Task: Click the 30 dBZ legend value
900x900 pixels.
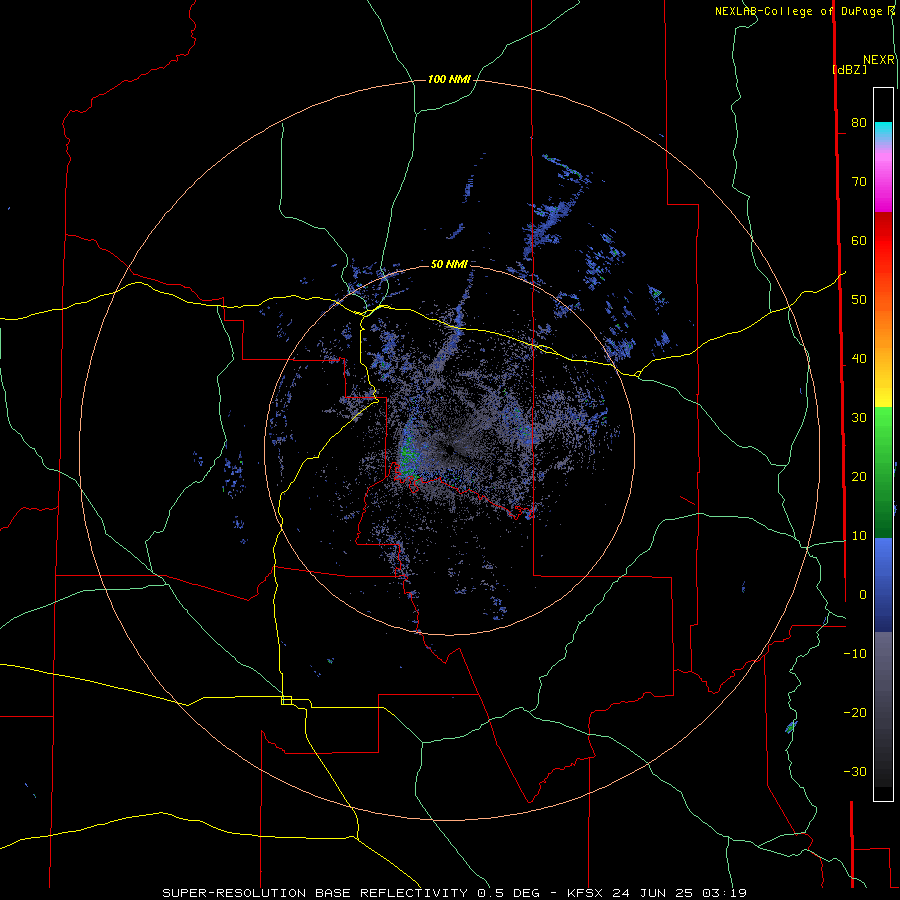Action: 859,418
